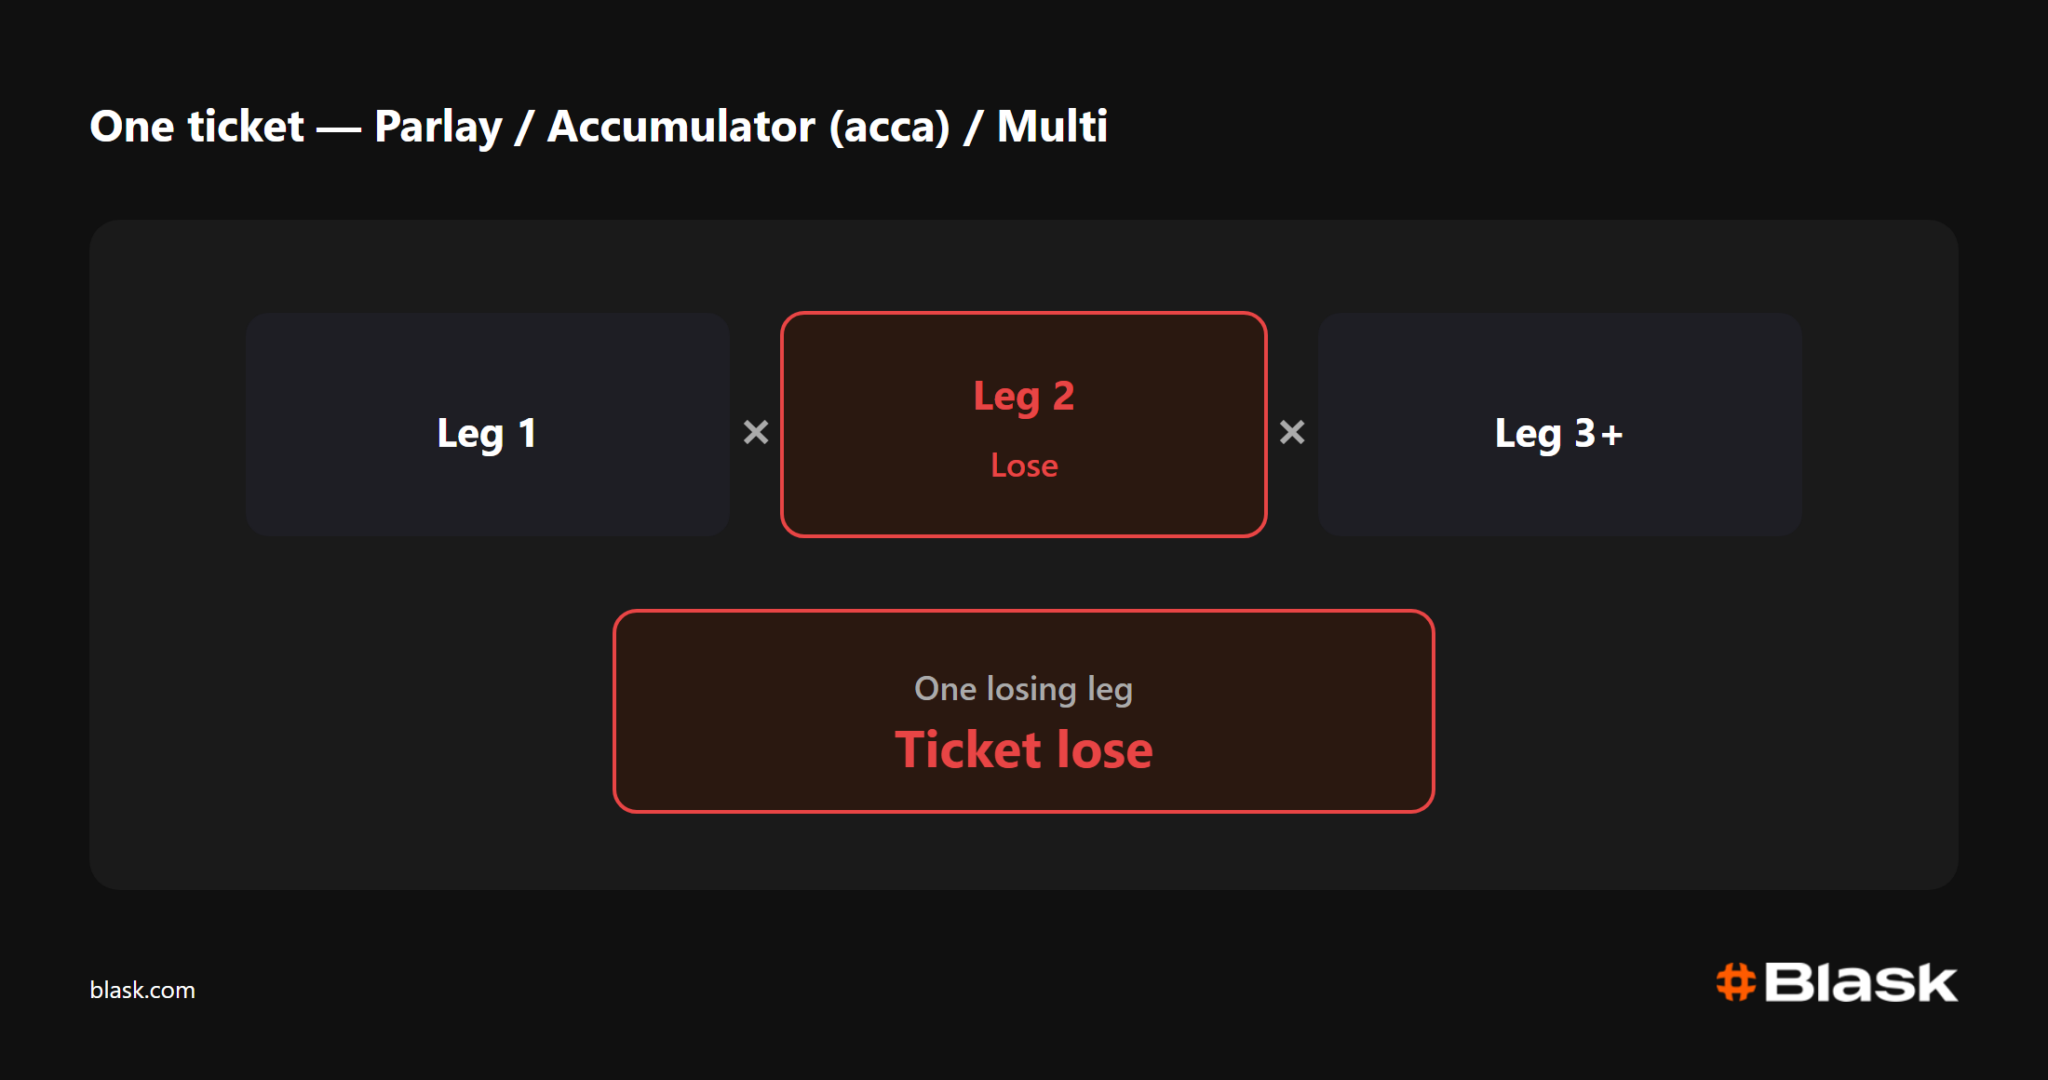Click the word Parlay in the title
Image resolution: width=2048 pixels, height=1080 pixels.
click(438, 127)
